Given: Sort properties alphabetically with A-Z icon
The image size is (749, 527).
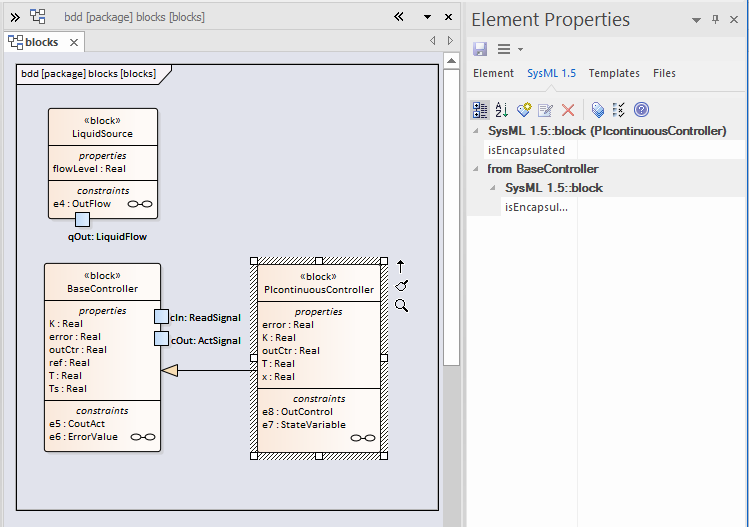Looking at the screenshot, I should coord(502,110).
